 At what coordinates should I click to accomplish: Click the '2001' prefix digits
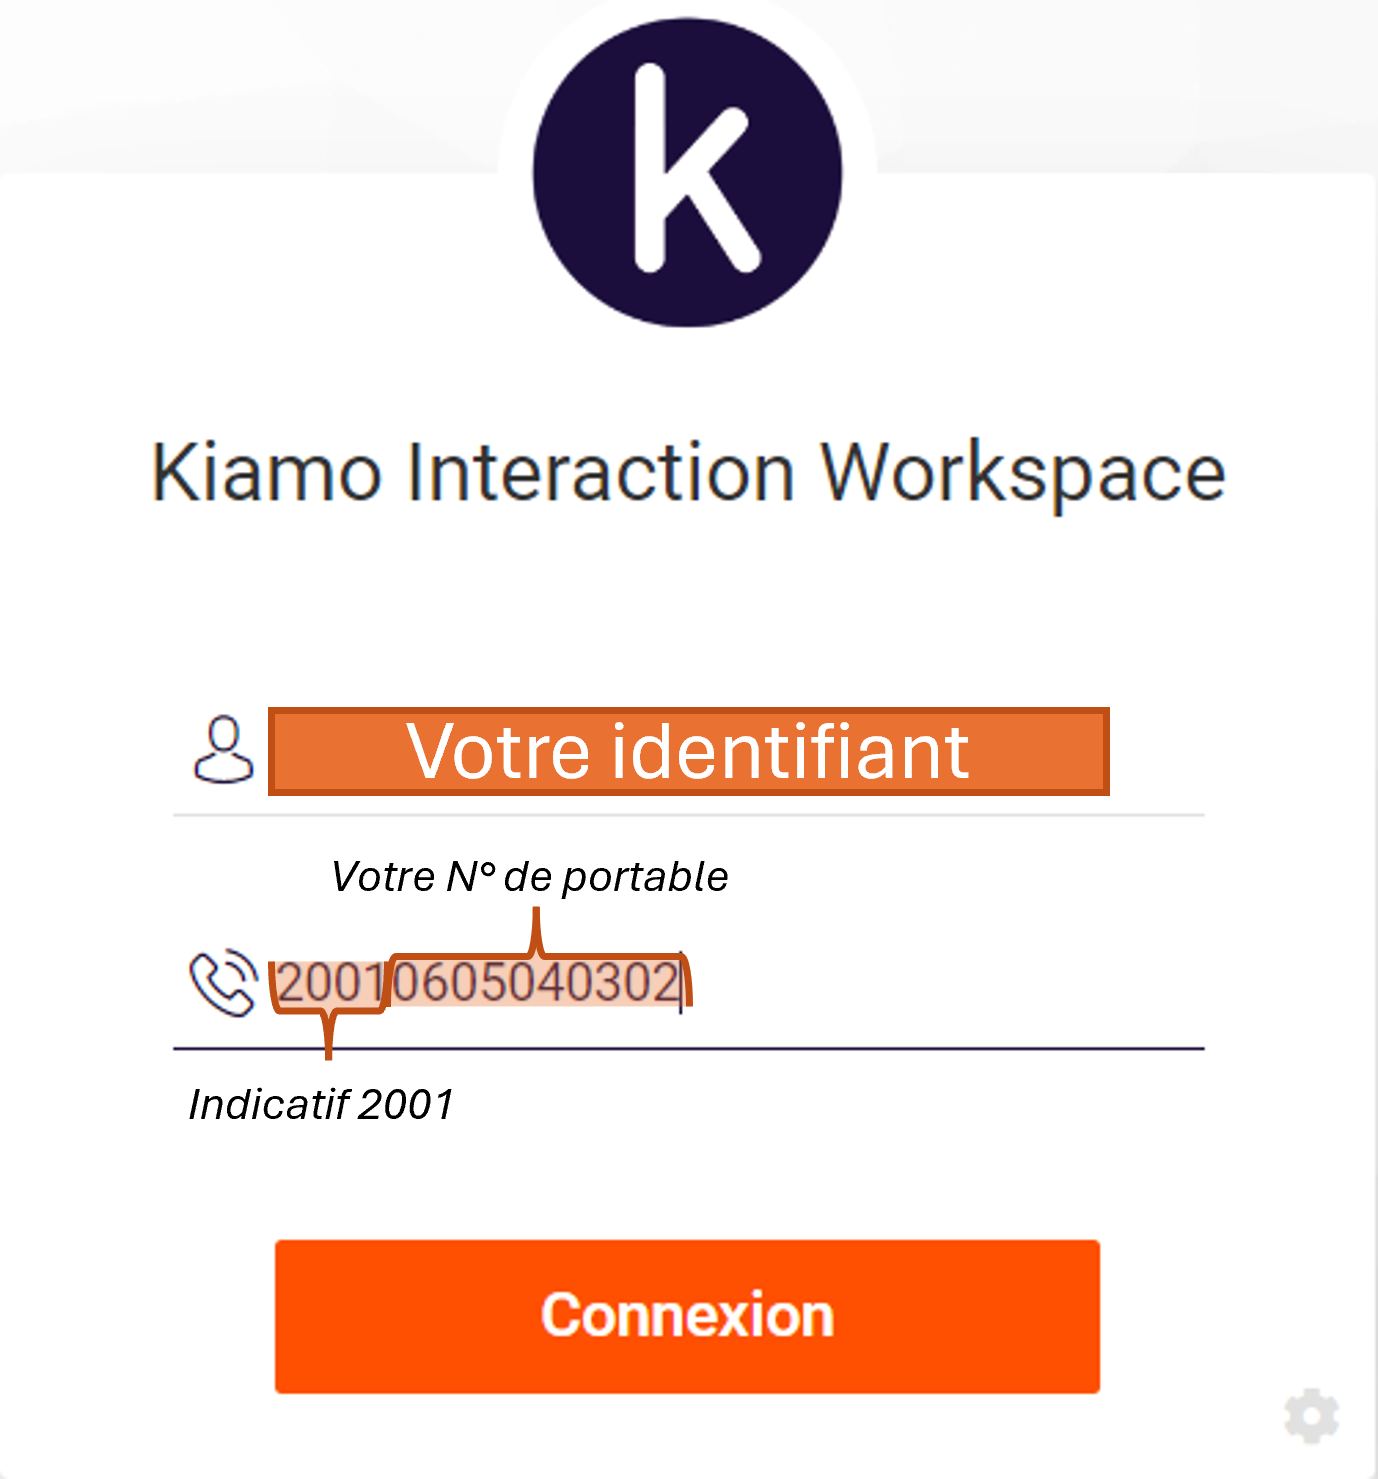pos(329,984)
